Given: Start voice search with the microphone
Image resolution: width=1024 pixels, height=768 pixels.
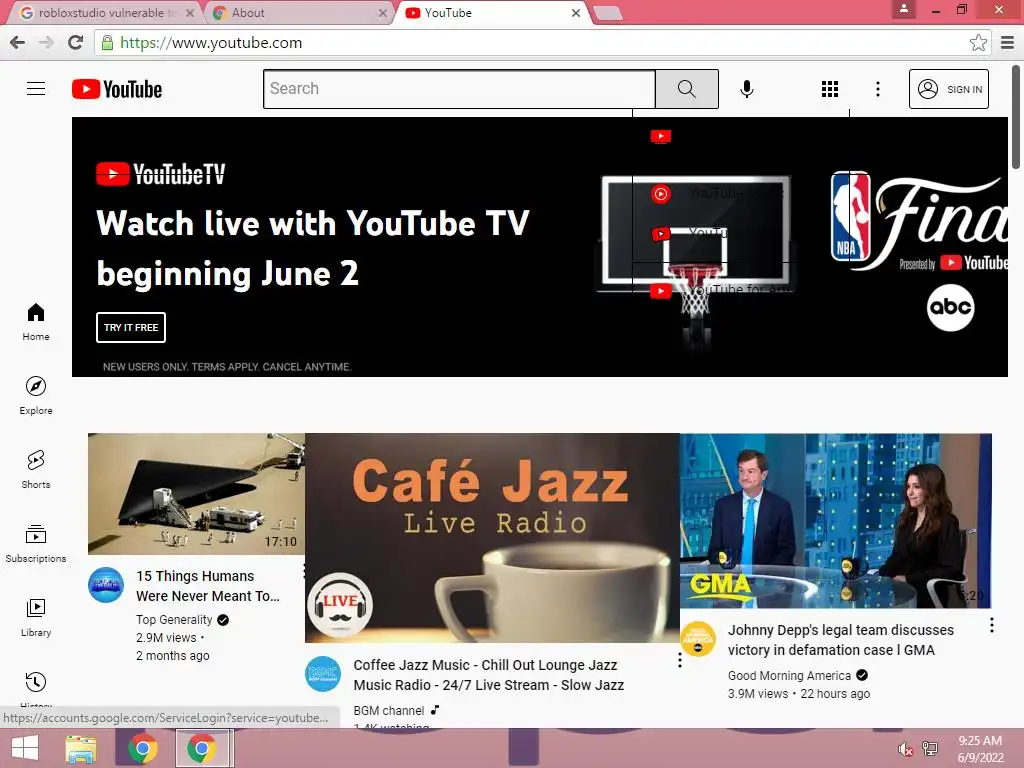Looking at the screenshot, I should (746, 89).
